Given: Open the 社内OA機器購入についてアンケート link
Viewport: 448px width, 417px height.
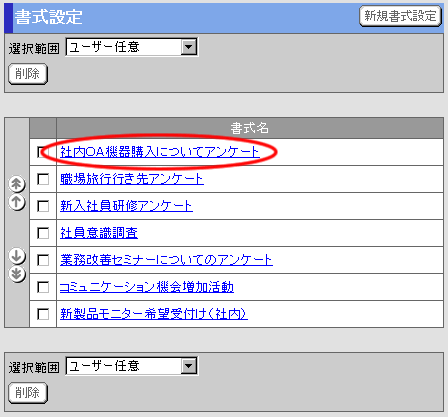Looking at the screenshot, I should [x=159, y=152].
